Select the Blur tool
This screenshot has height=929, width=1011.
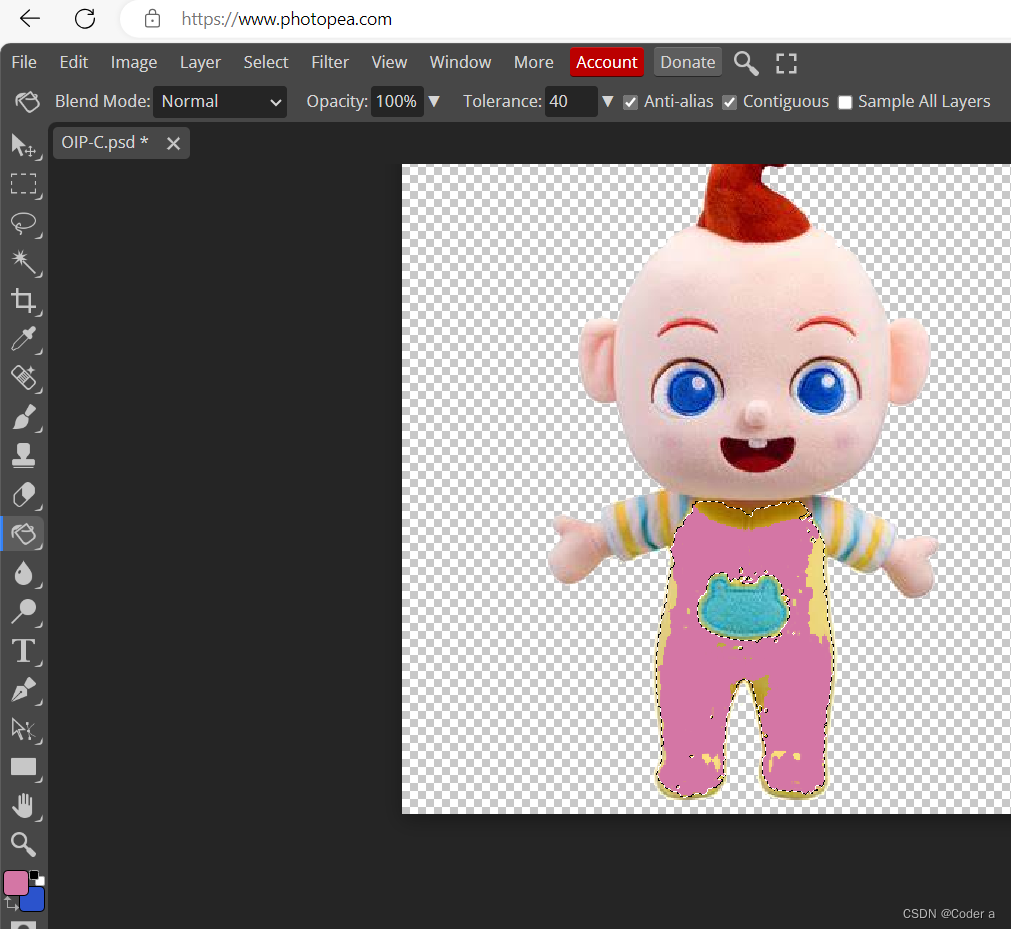click(24, 572)
